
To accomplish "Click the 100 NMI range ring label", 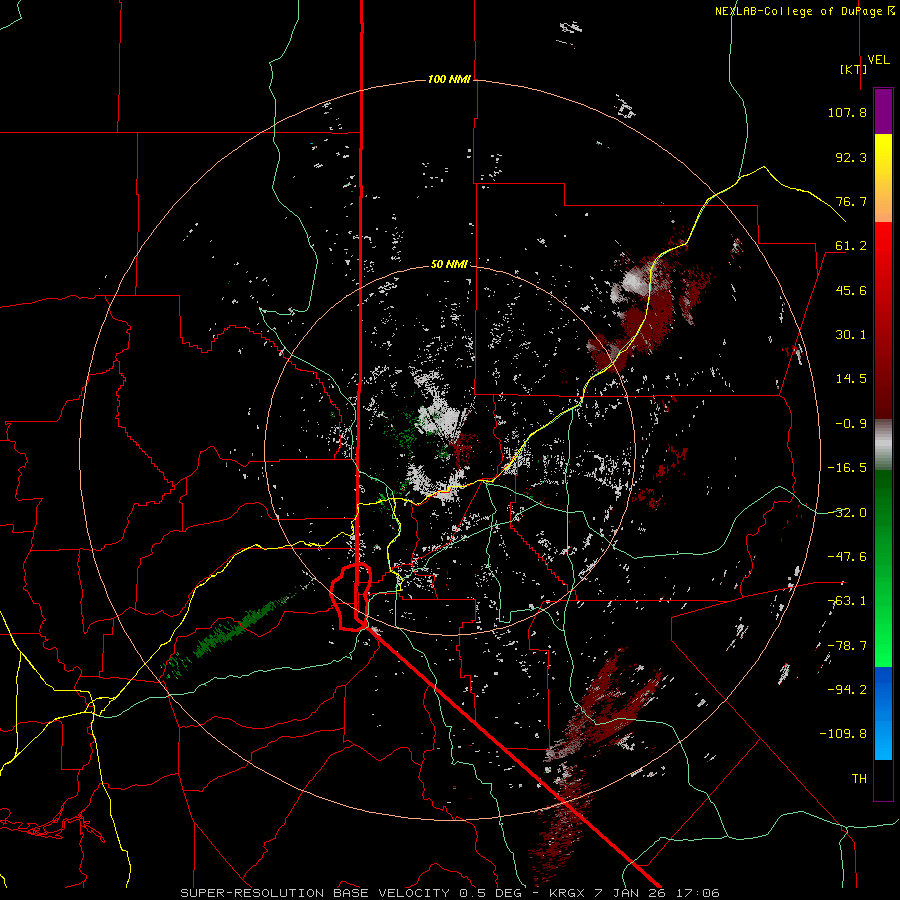I will click(449, 79).
